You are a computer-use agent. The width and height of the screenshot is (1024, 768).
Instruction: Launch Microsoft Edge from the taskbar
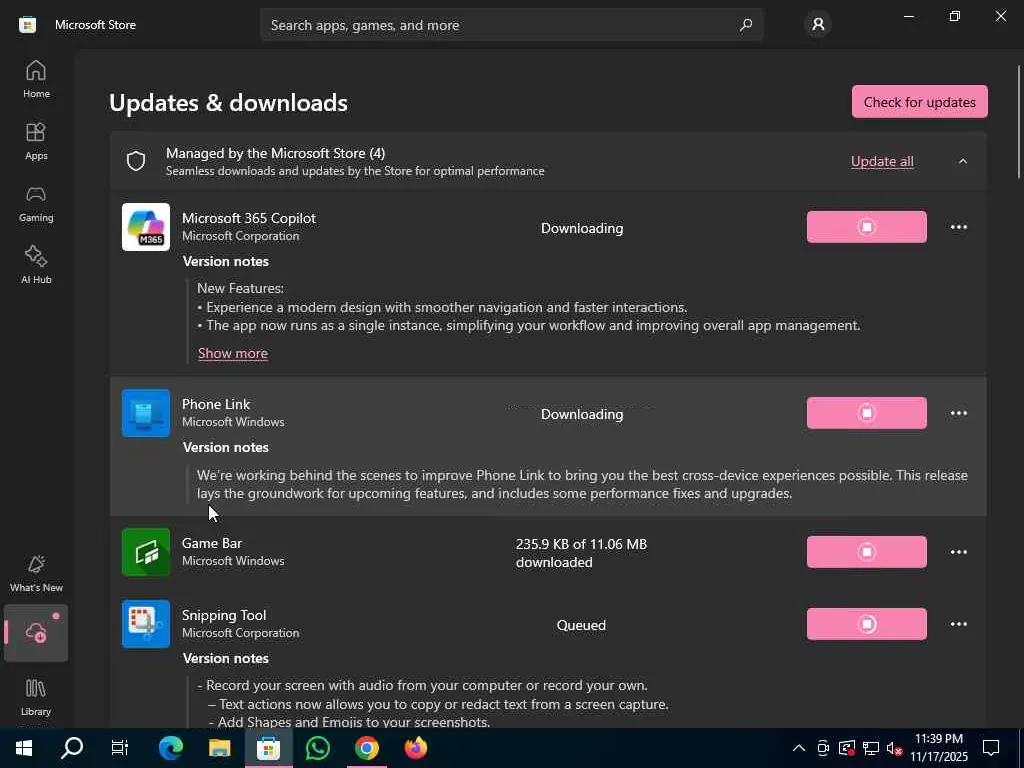point(170,748)
